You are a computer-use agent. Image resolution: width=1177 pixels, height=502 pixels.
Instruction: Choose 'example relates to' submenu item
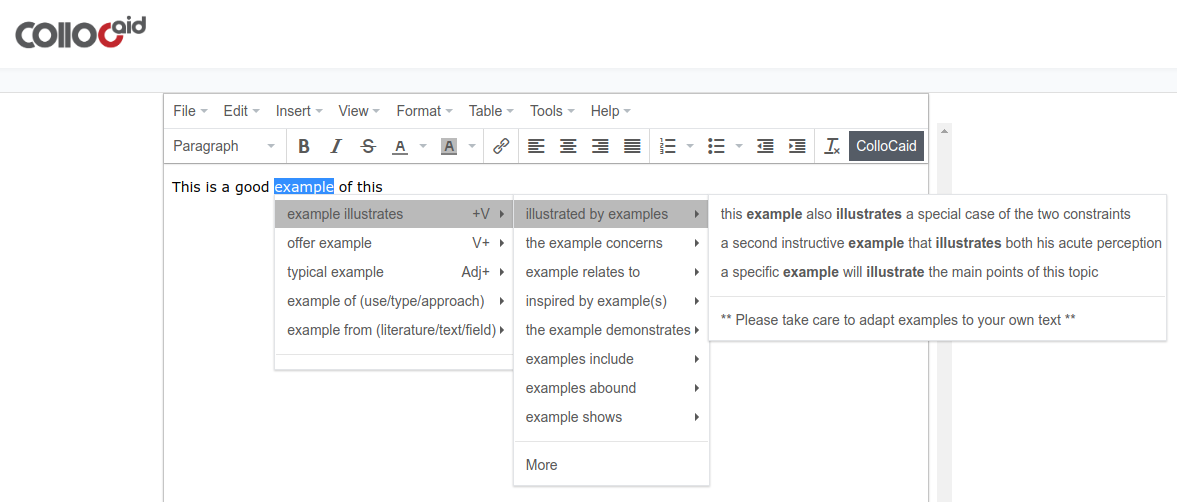tap(611, 272)
